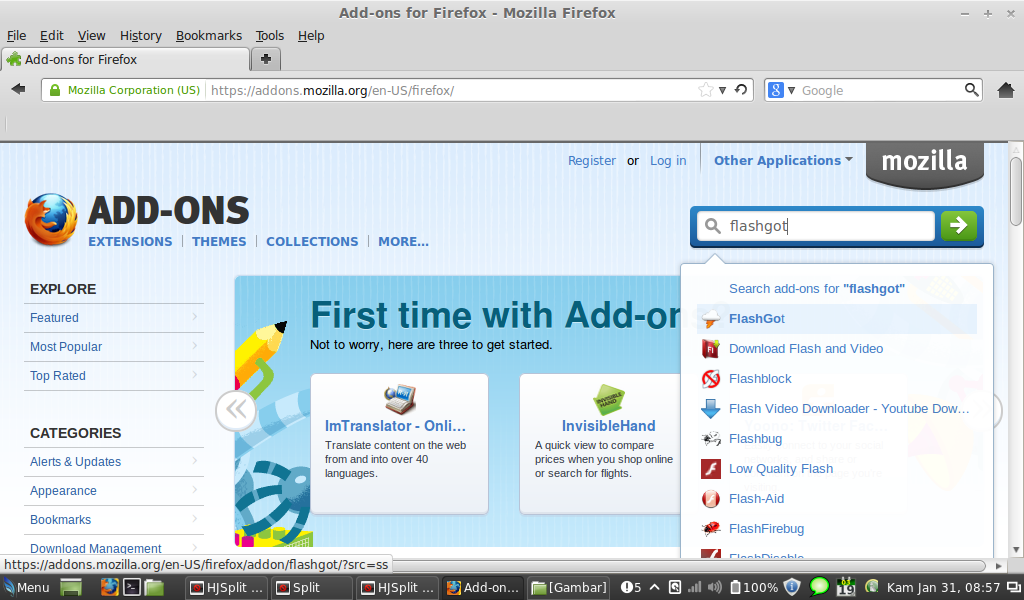This screenshot has width=1024, height=600.
Task: Click the FlashFirebug ladybug icon
Action: pyautogui.click(x=711, y=529)
